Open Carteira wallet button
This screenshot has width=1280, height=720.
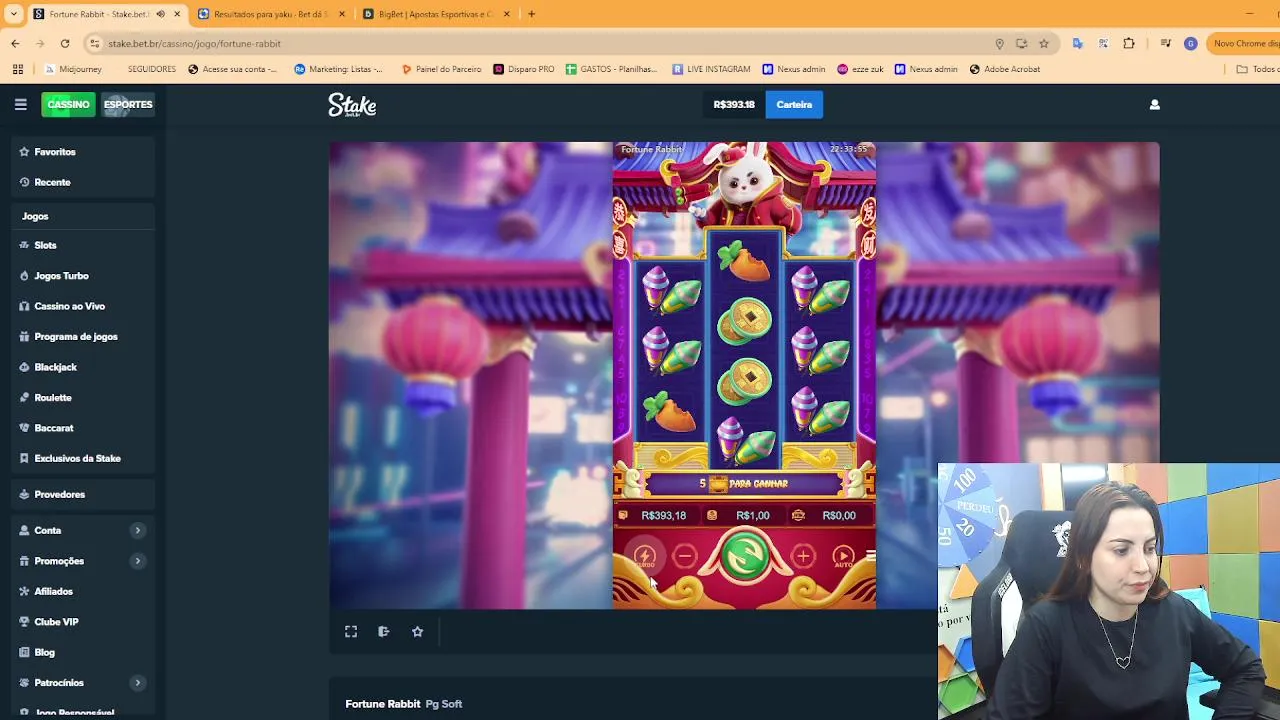coord(794,104)
